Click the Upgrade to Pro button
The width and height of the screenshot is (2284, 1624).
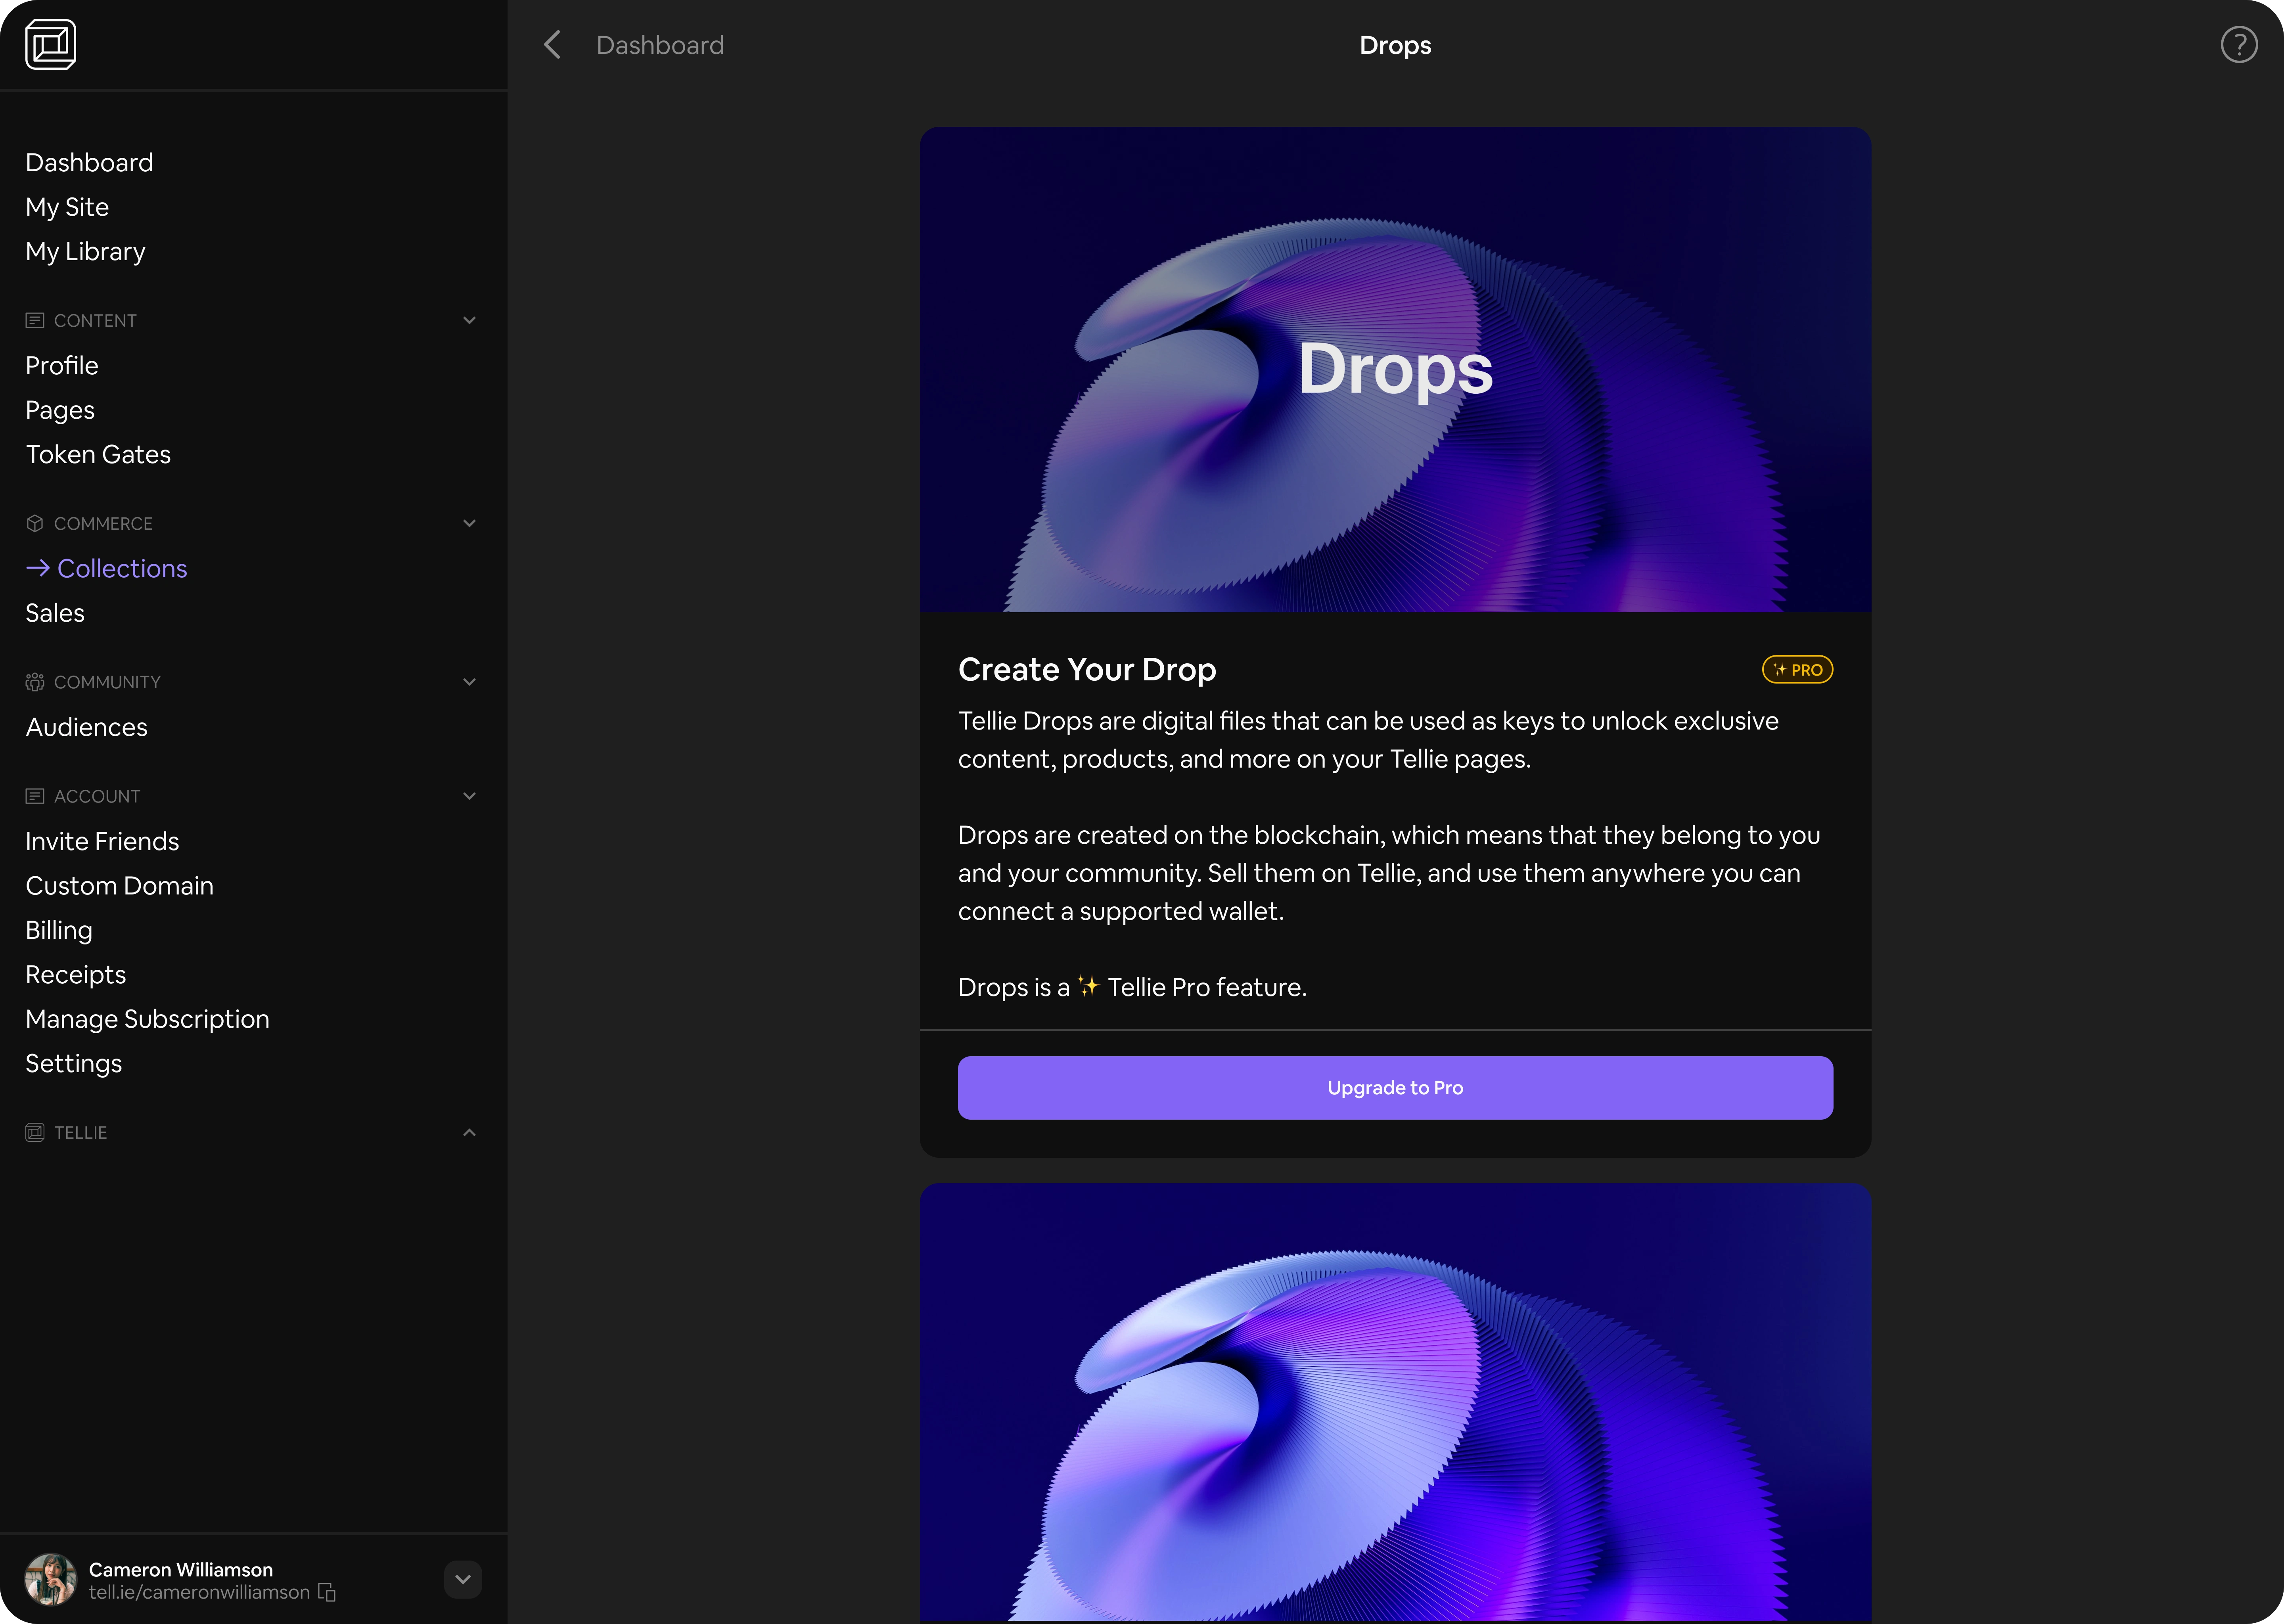(1394, 1088)
